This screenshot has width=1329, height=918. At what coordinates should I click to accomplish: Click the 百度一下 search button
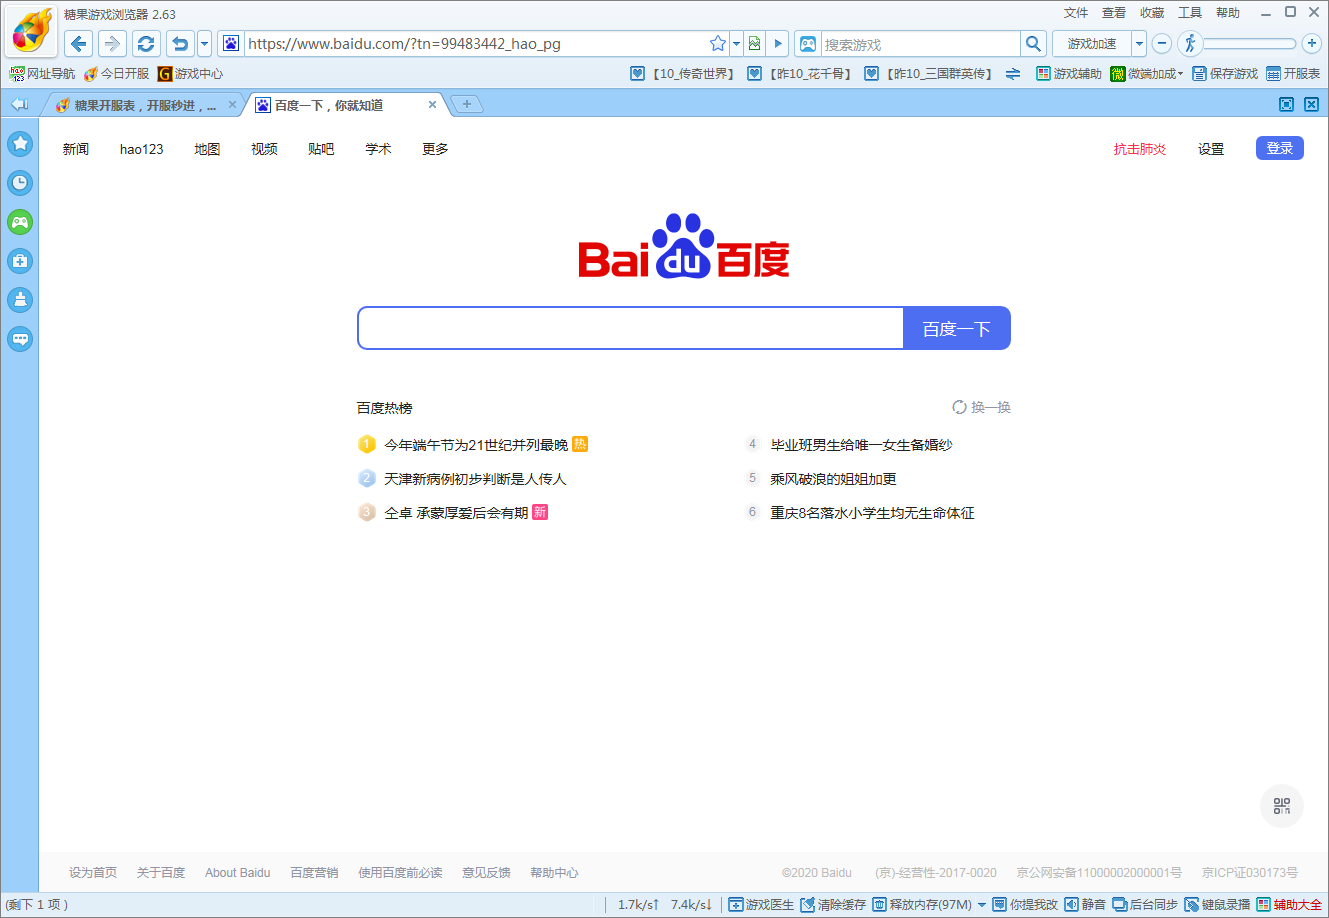[957, 328]
